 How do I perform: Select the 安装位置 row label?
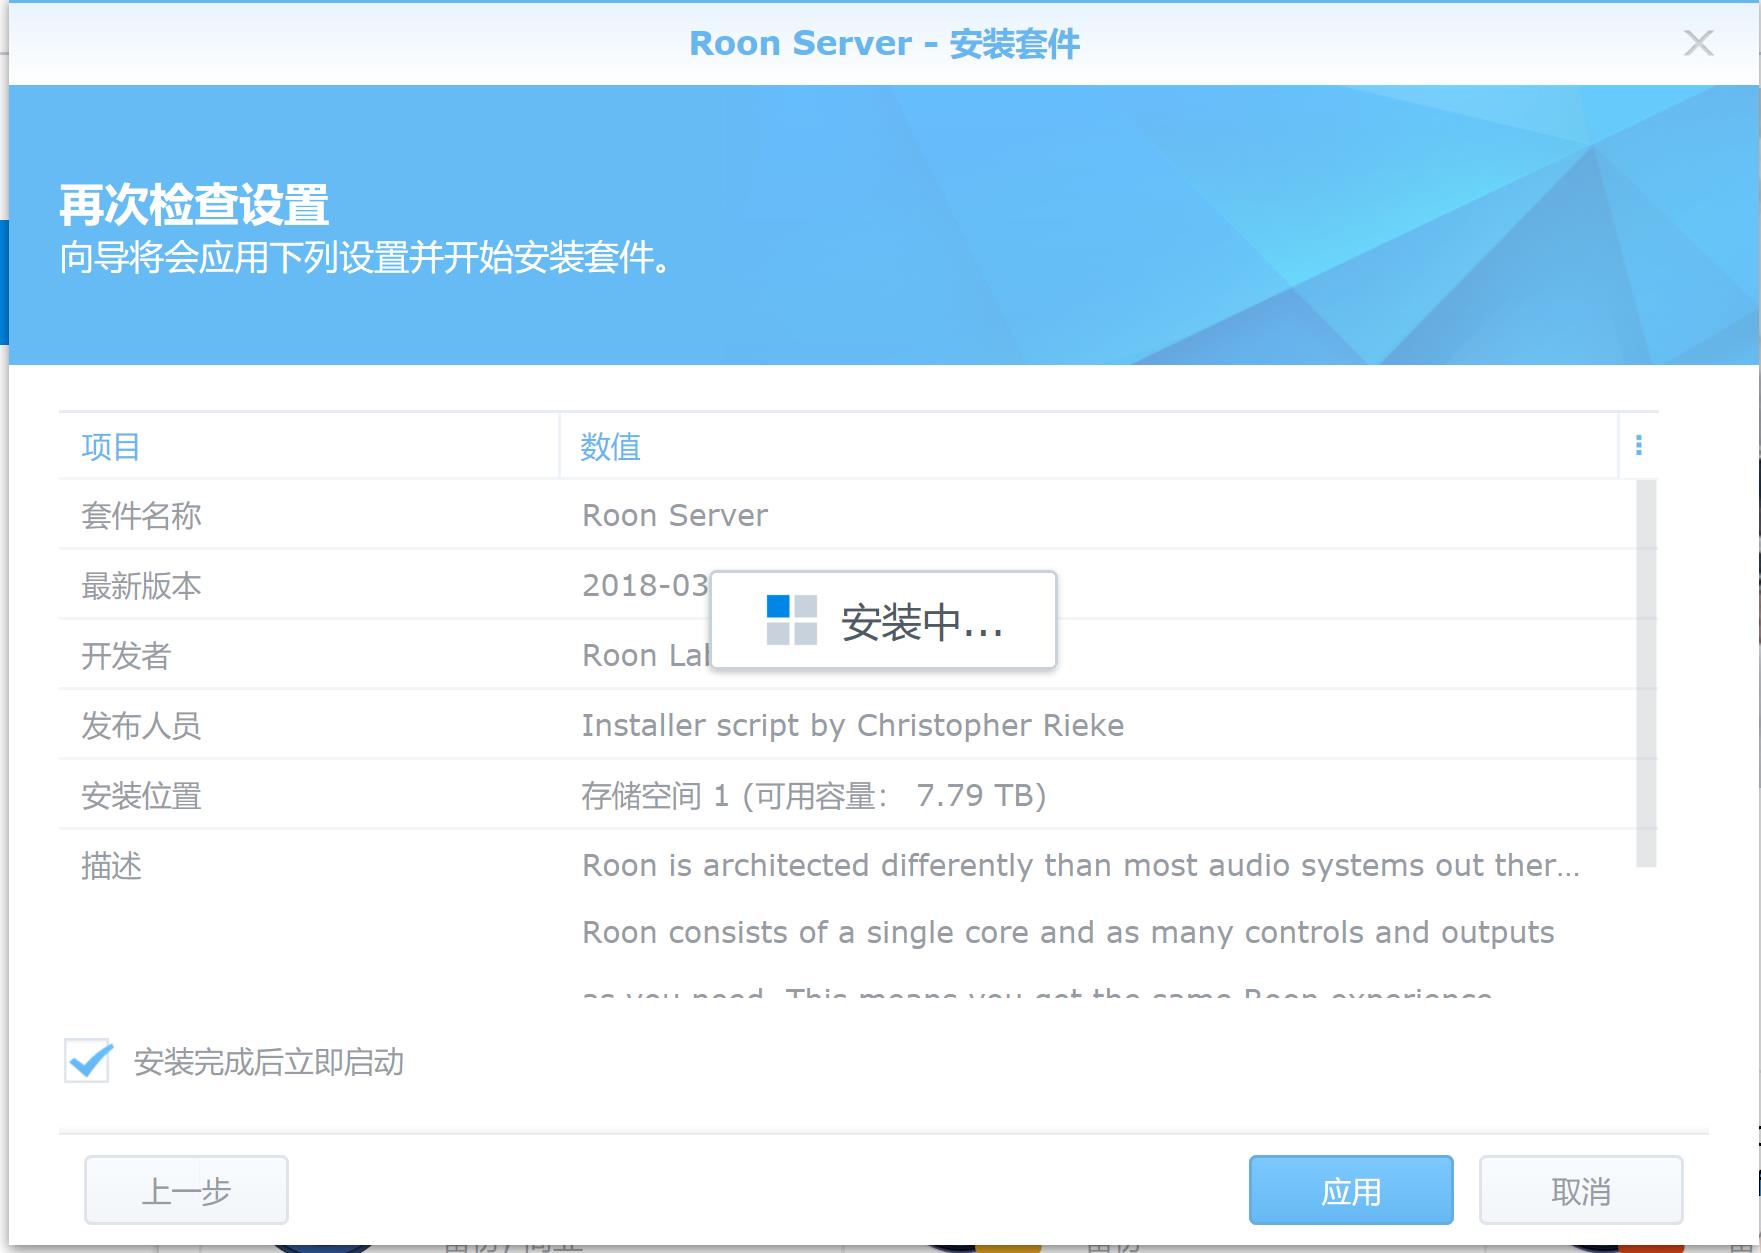[141, 795]
